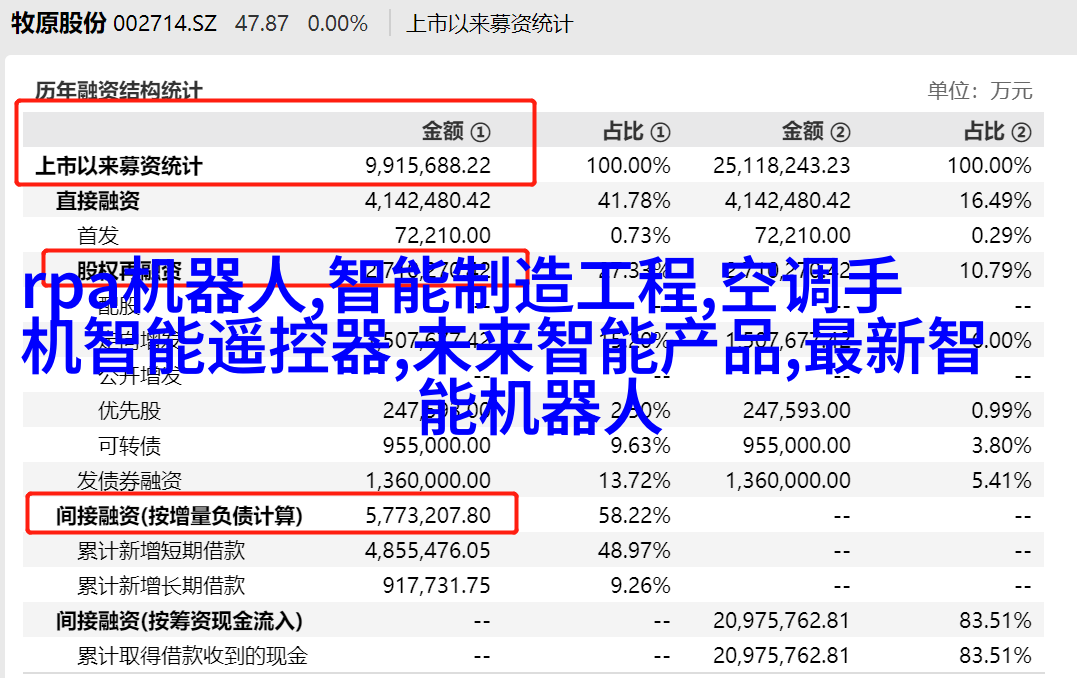Click the amount 5,773,207.80

428,516
